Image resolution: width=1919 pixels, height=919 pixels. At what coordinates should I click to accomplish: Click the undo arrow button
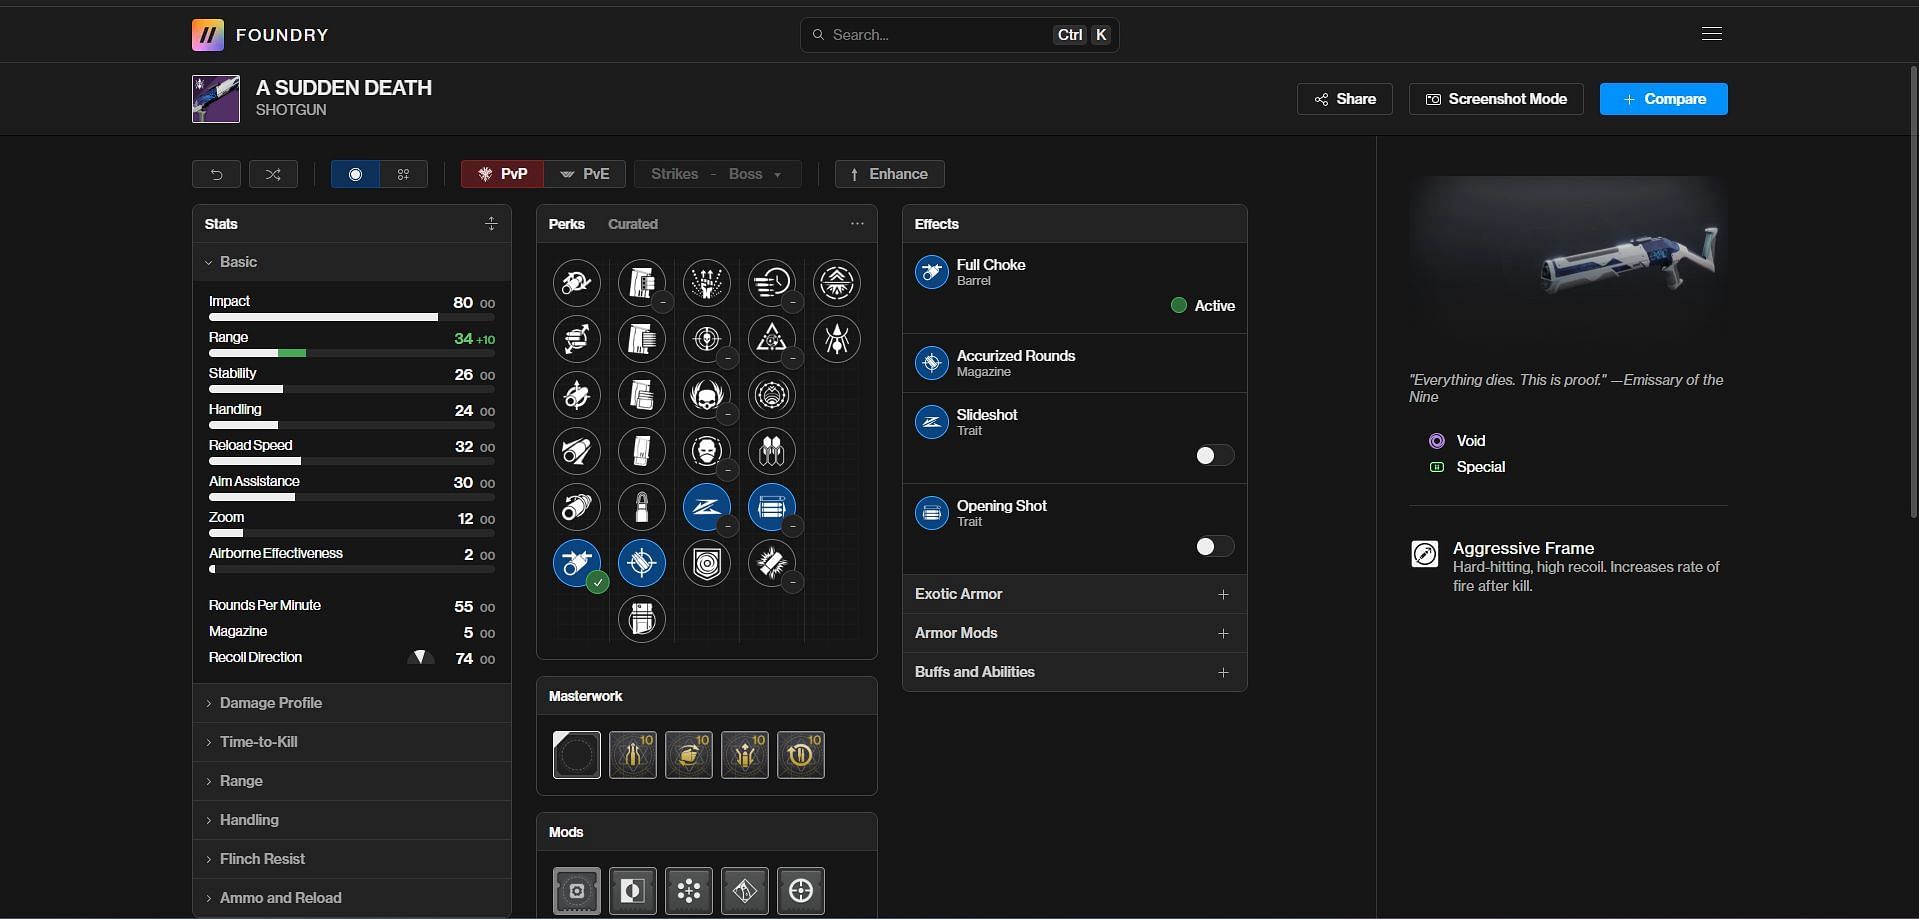coord(216,174)
